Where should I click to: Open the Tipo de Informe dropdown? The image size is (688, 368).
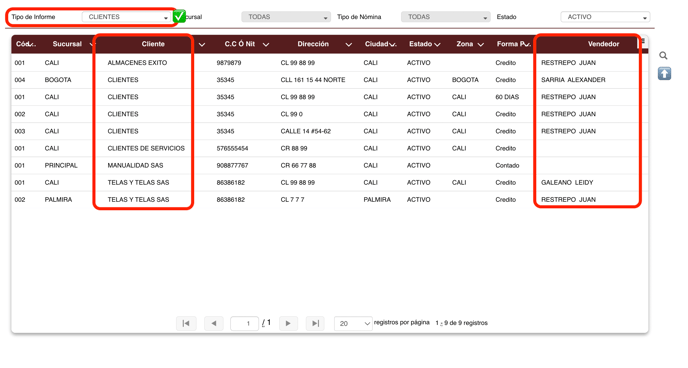pos(126,17)
